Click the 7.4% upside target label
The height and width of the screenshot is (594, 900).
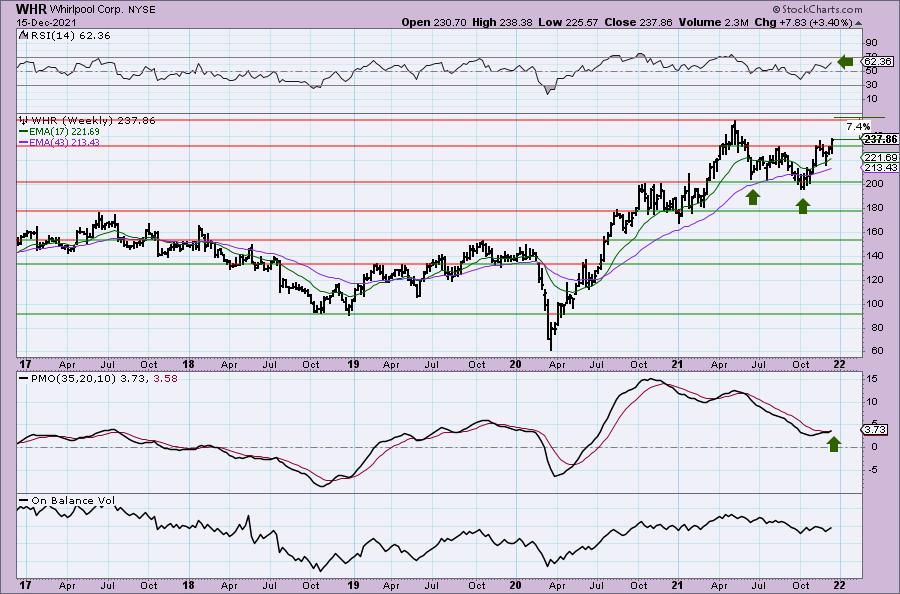859,126
